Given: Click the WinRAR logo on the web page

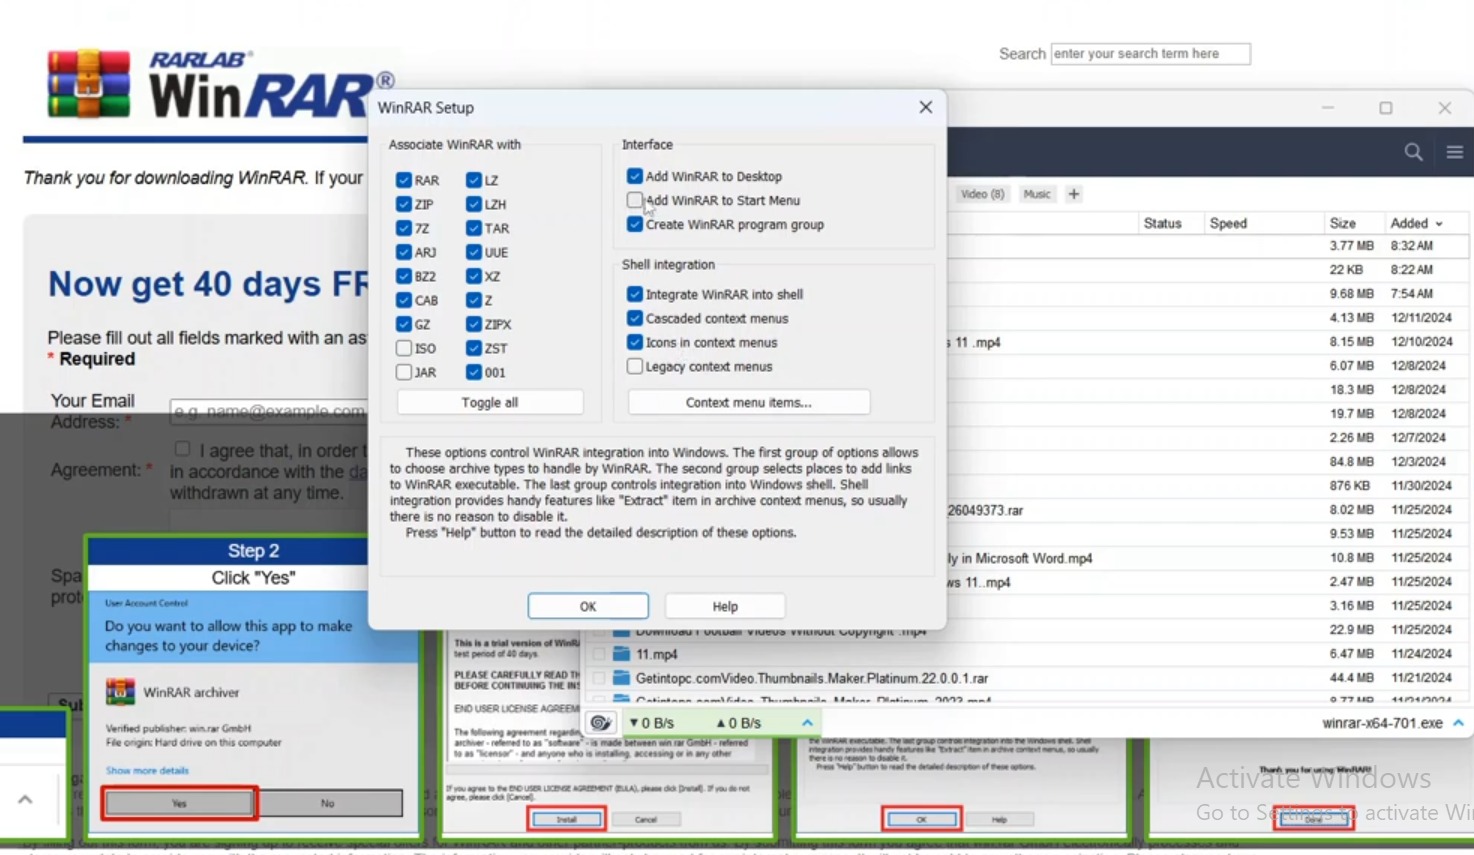Looking at the screenshot, I should point(220,85).
